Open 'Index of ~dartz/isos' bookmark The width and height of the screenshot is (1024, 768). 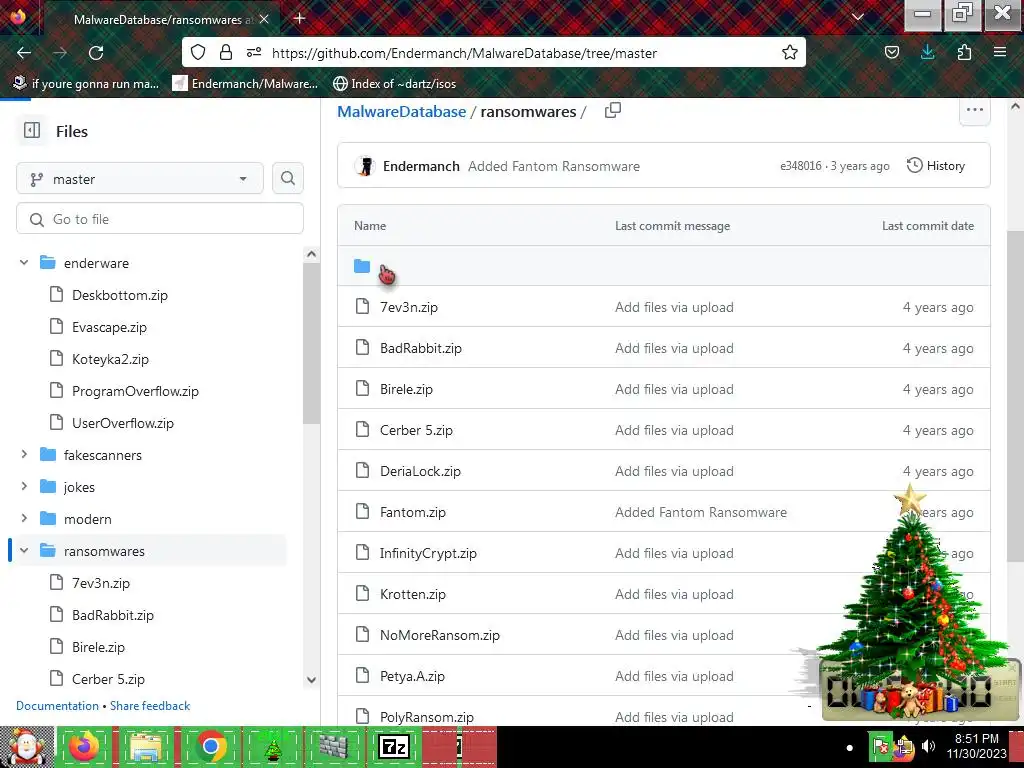pyautogui.click(x=394, y=84)
